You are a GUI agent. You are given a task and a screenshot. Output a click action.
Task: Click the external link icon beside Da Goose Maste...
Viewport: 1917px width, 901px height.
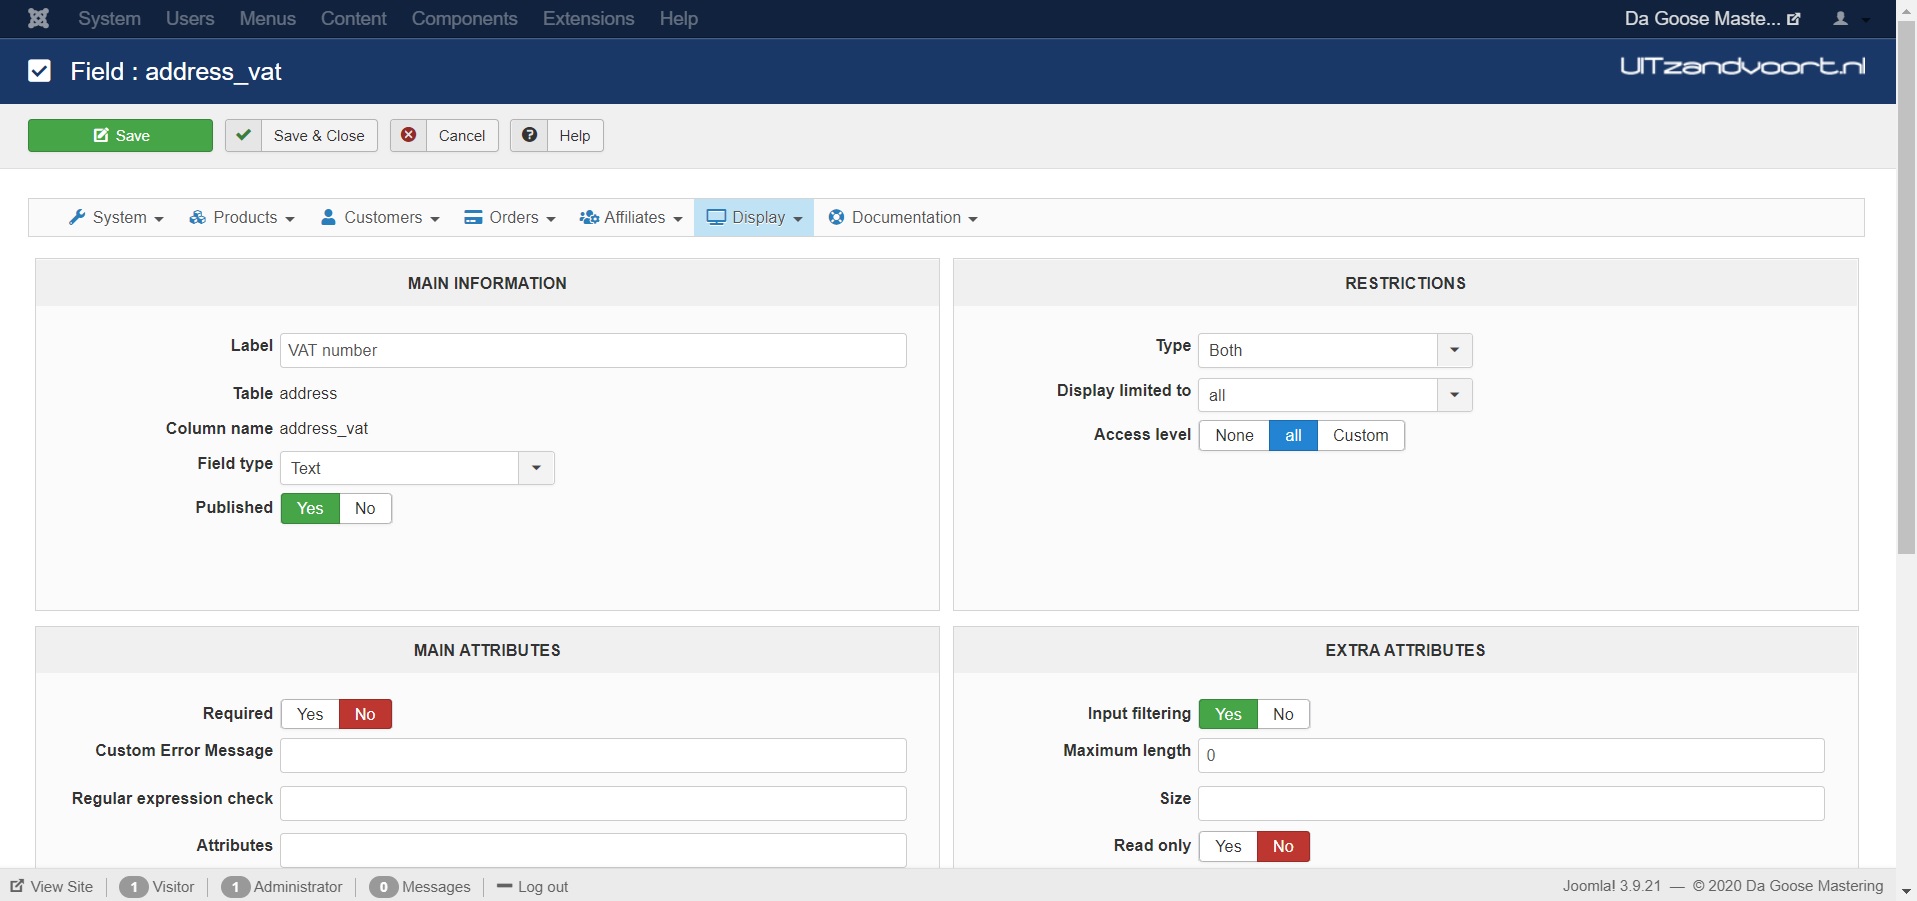(1794, 19)
